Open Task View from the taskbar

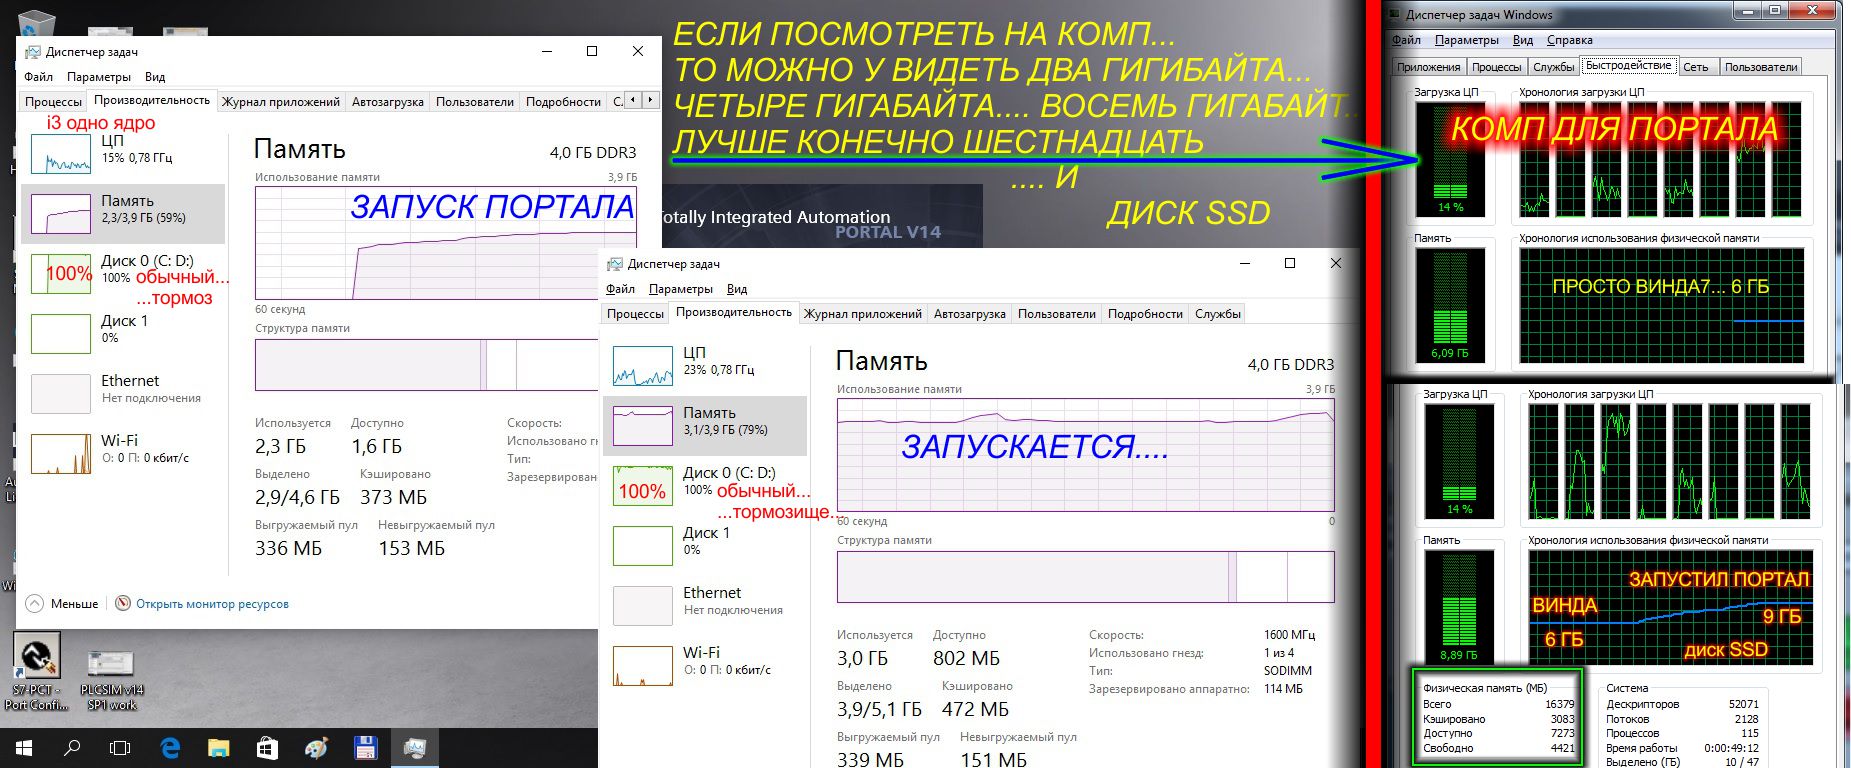tap(120, 747)
